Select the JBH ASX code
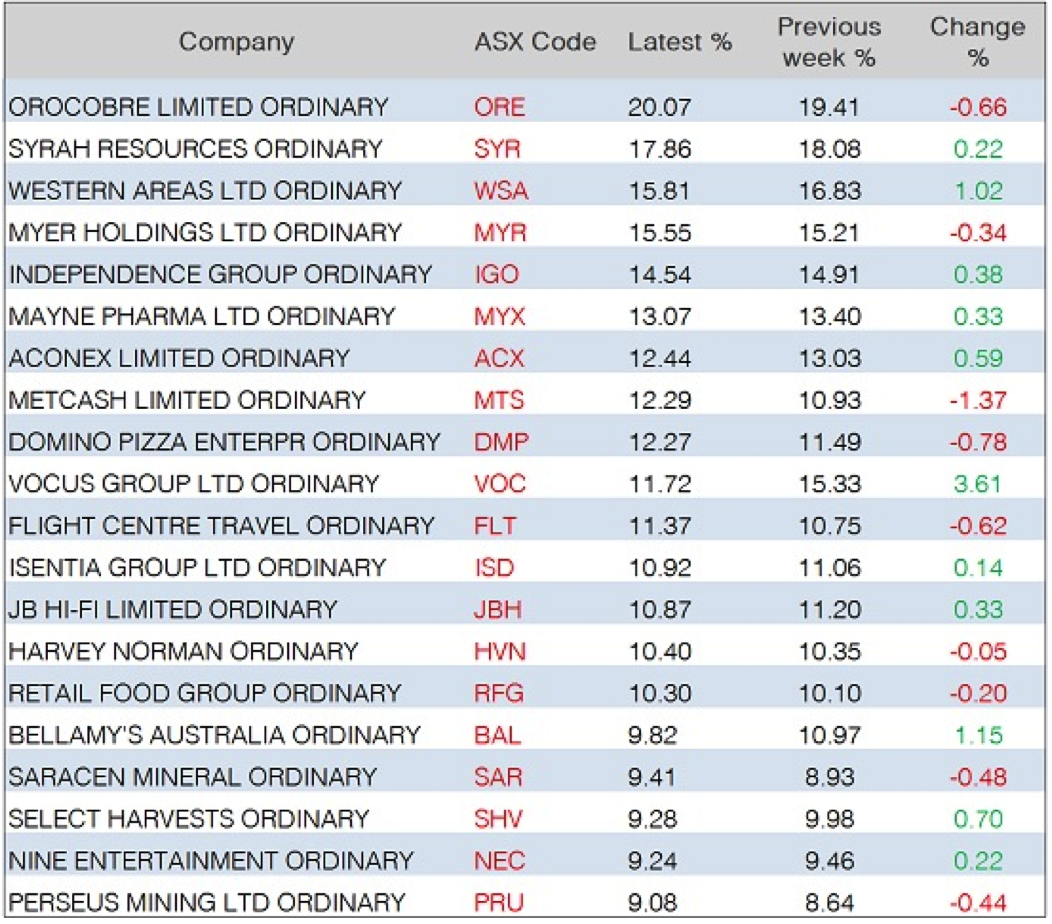This screenshot has width=1052, height=924. (499, 610)
